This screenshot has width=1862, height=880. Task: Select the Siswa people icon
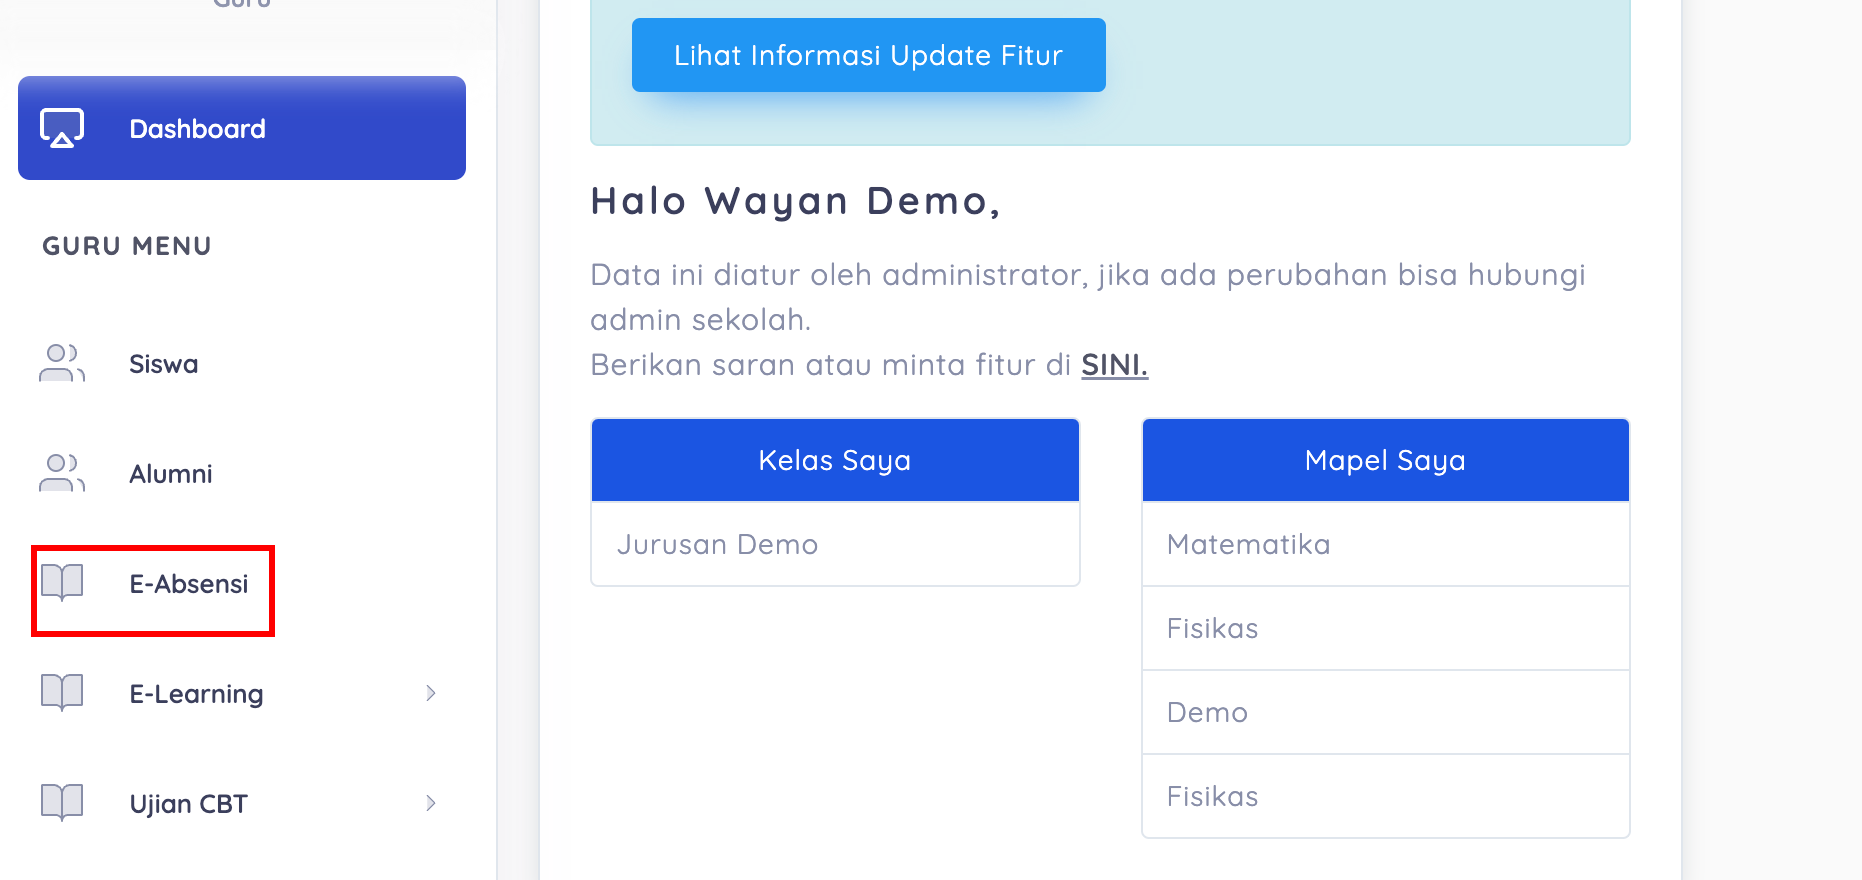(x=61, y=364)
